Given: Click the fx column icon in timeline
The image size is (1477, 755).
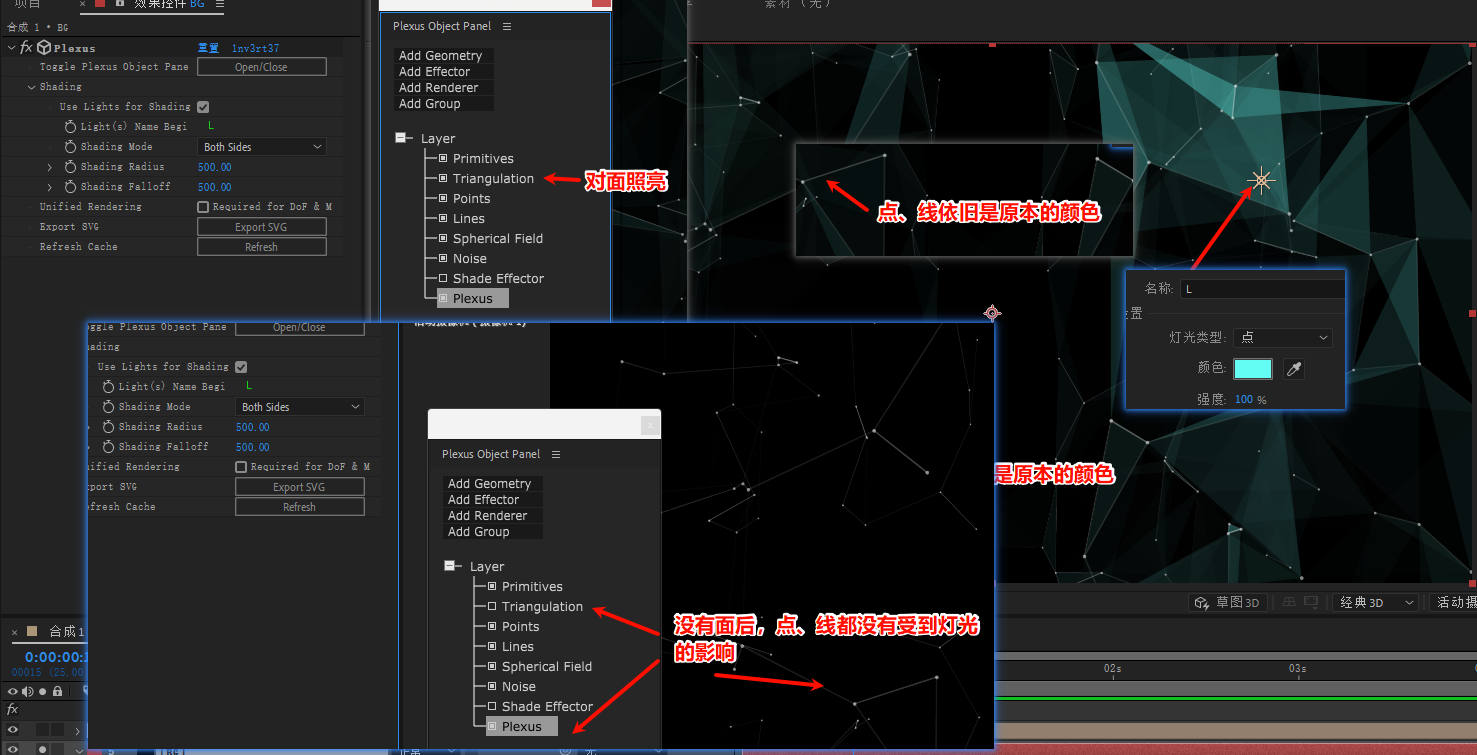Looking at the screenshot, I should pos(13,710).
